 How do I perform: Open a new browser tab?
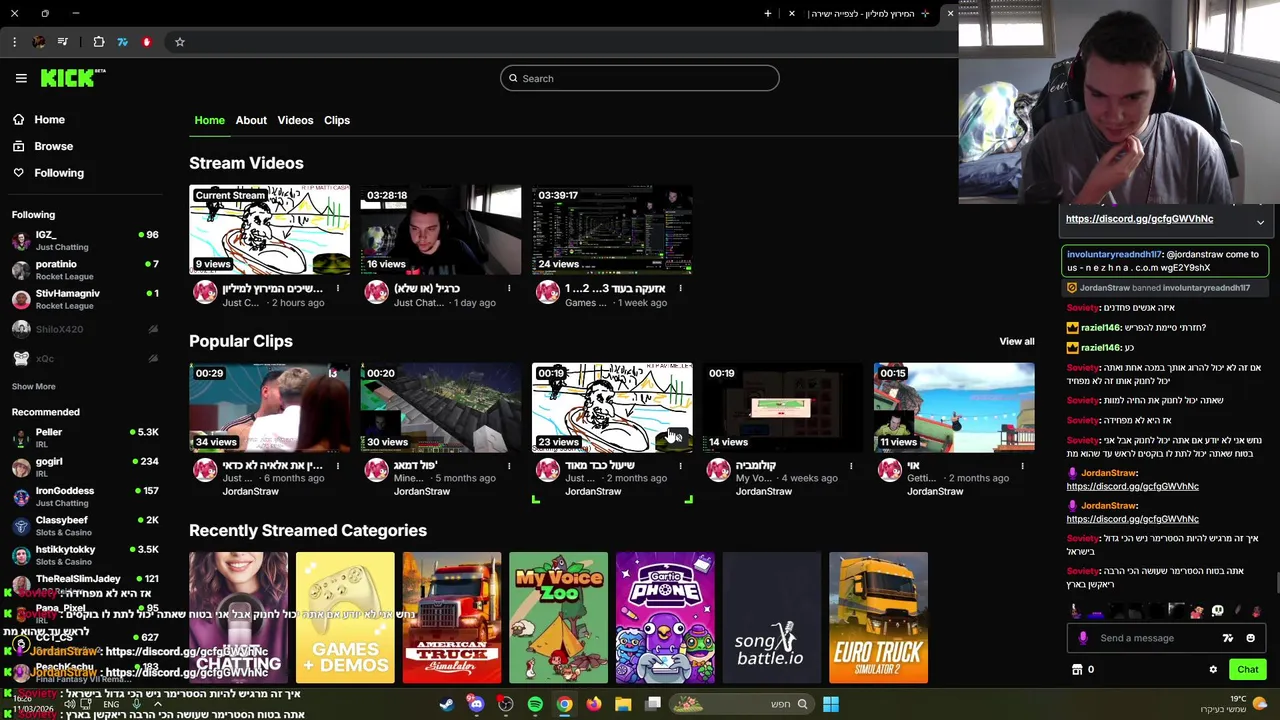tap(768, 14)
